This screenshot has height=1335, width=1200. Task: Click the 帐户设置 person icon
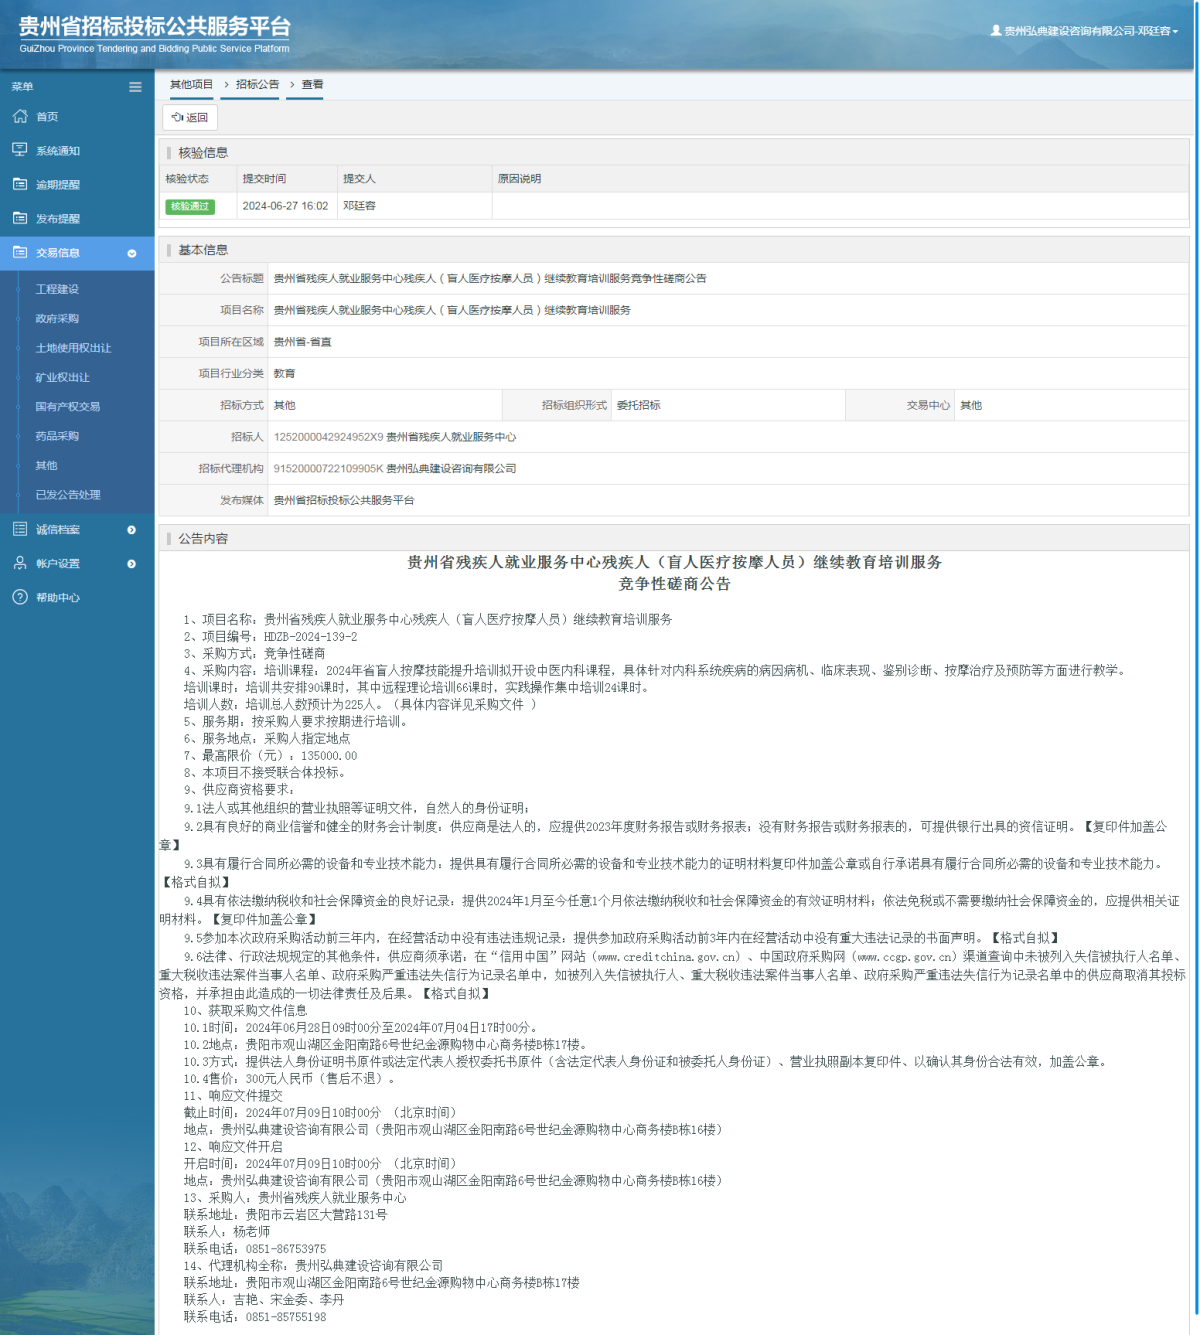[20, 563]
